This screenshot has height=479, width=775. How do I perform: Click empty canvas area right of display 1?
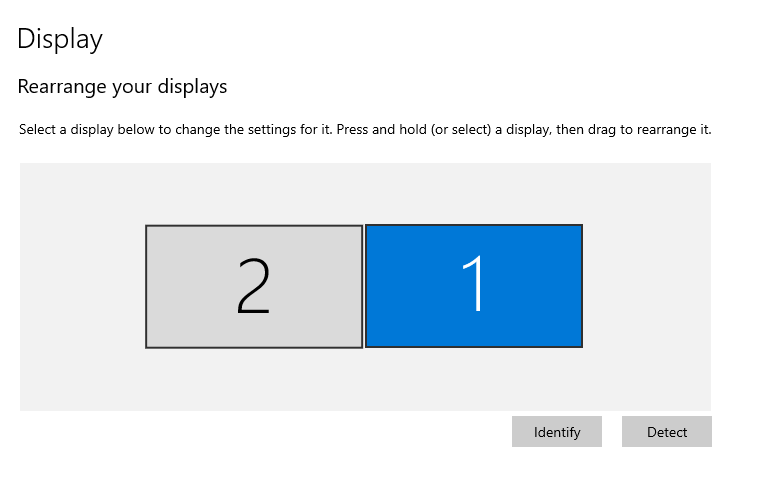[647, 287]
